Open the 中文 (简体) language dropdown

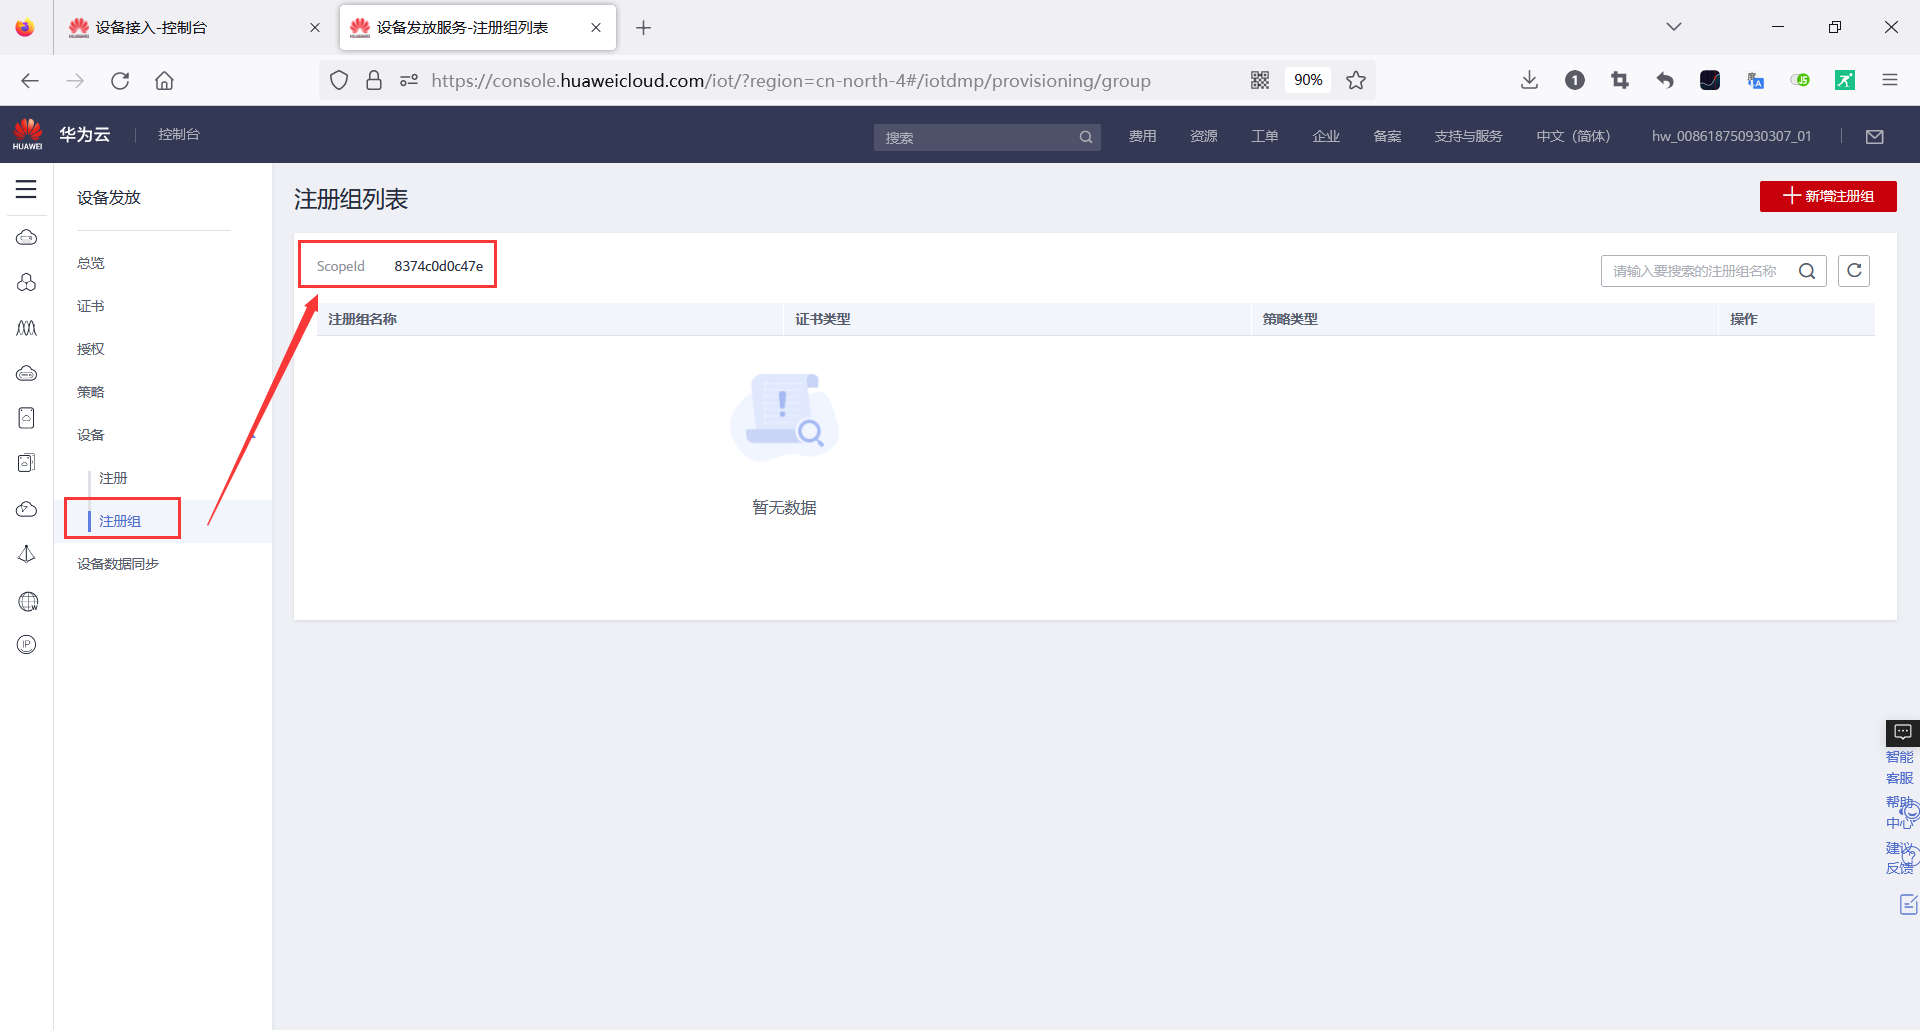(x=1573, y=136)
